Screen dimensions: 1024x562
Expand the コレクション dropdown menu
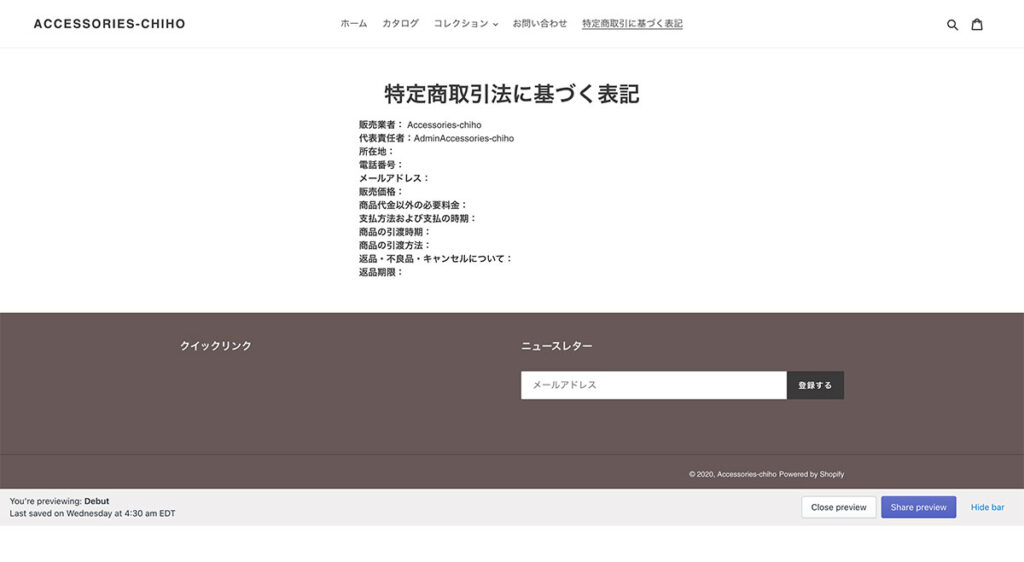pyautogui.click(x=466, y=23)
